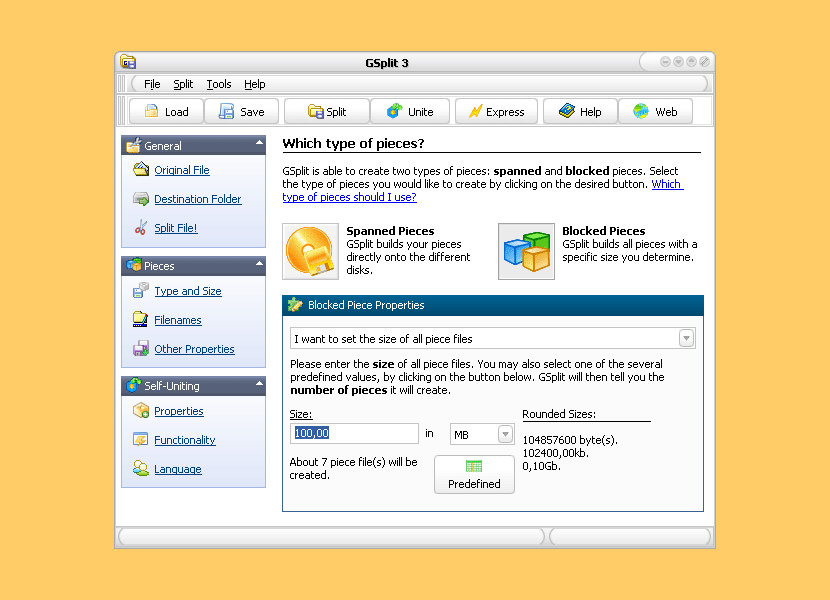The width and height of the screenshot is (830, 600).
Task: Click the Self-Uniting Properties icon
Action: (141, 410)
